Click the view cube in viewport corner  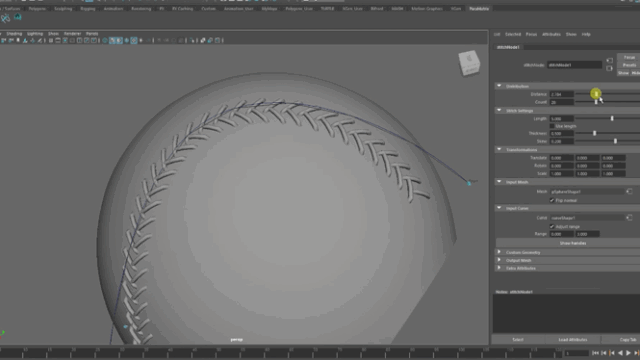(x=469, y=62)
